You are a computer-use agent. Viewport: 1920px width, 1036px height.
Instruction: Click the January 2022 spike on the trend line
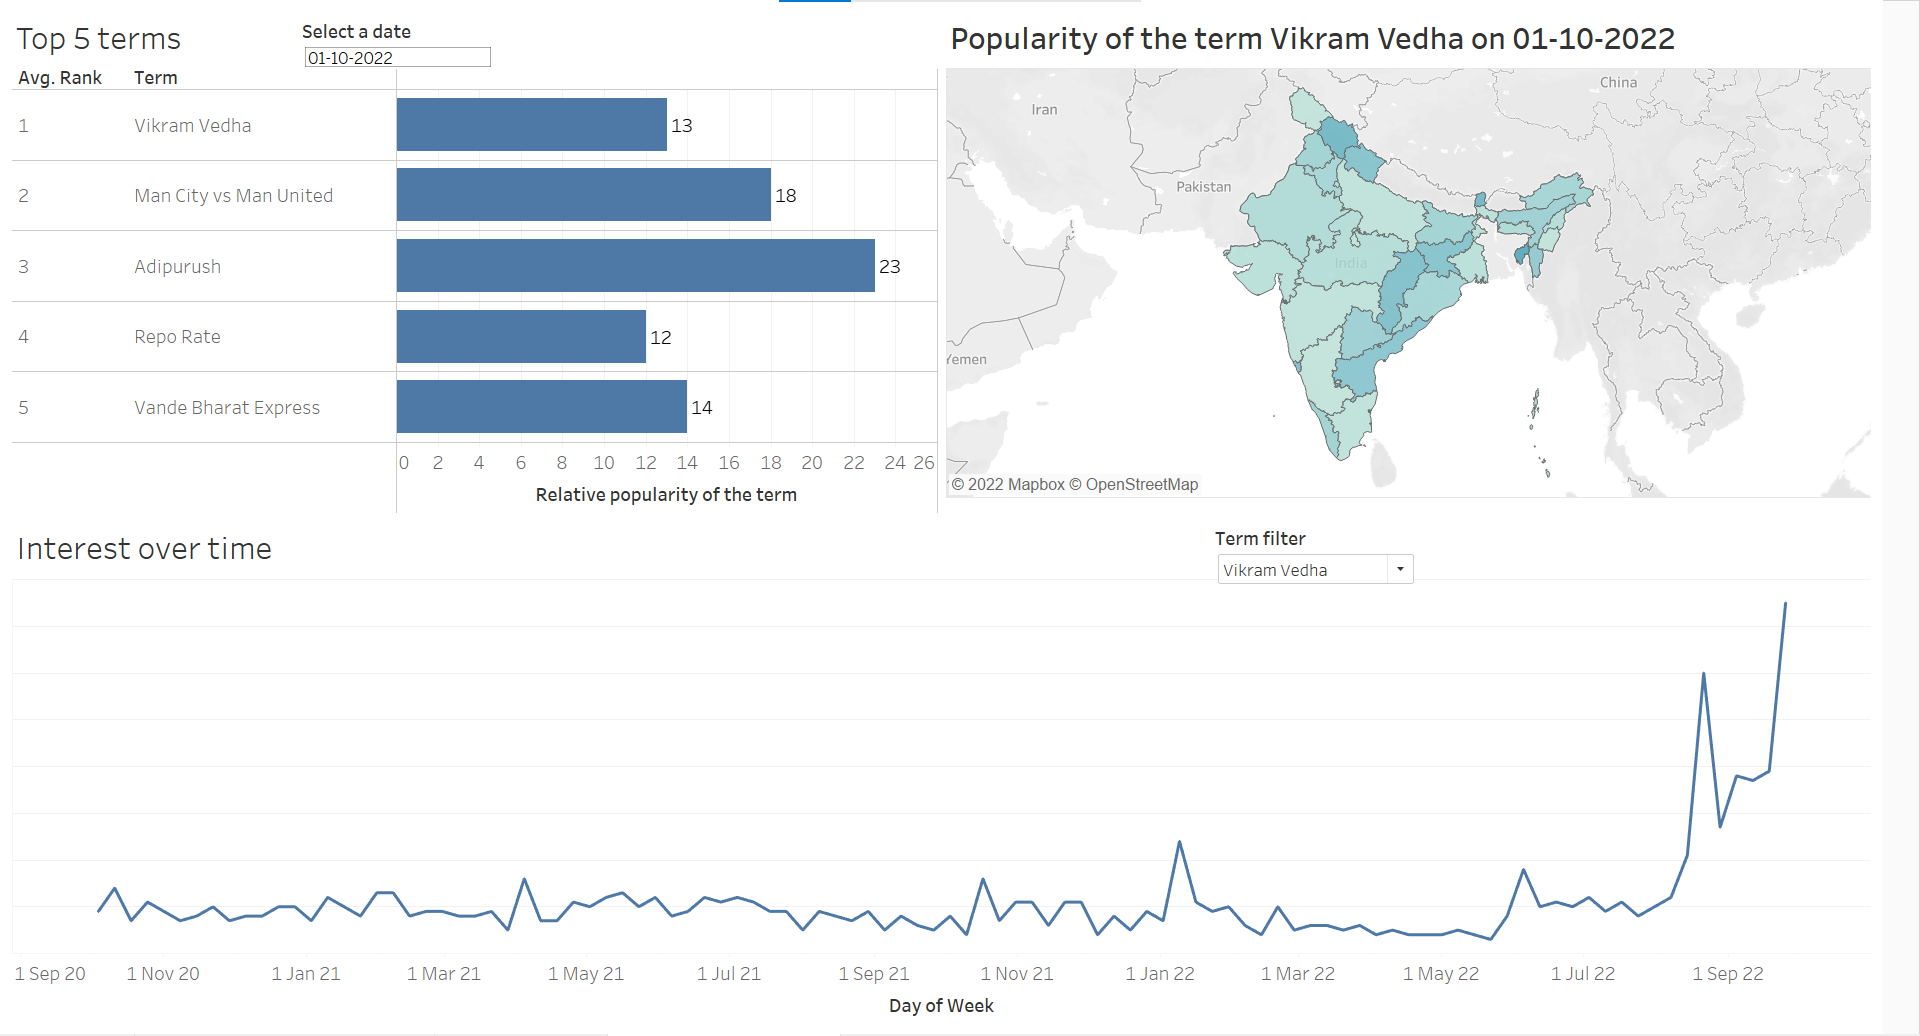point(1180,843)
